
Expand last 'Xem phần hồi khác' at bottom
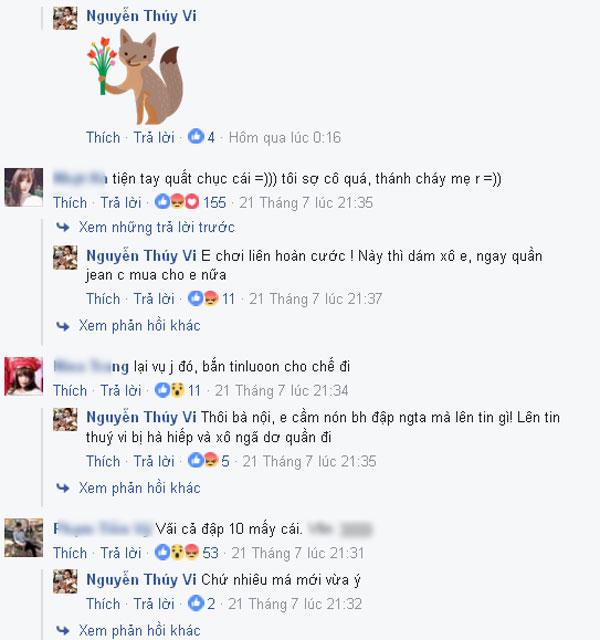tap(140, 630)
